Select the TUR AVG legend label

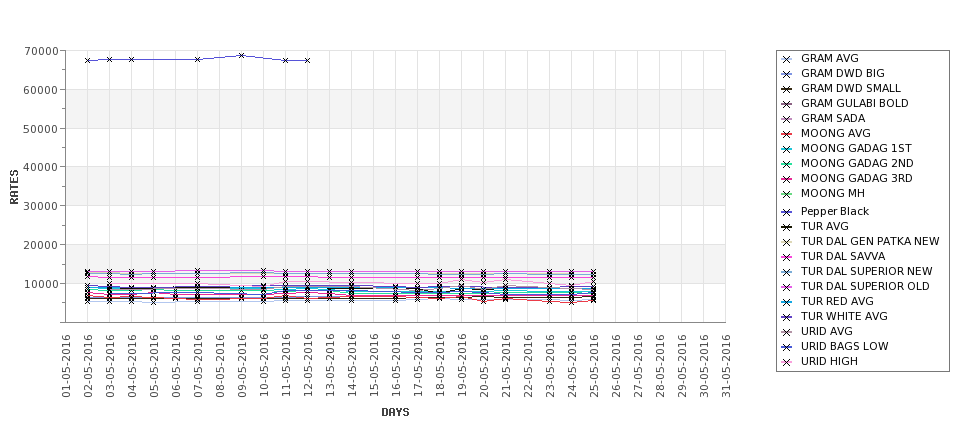click(825, 226)
